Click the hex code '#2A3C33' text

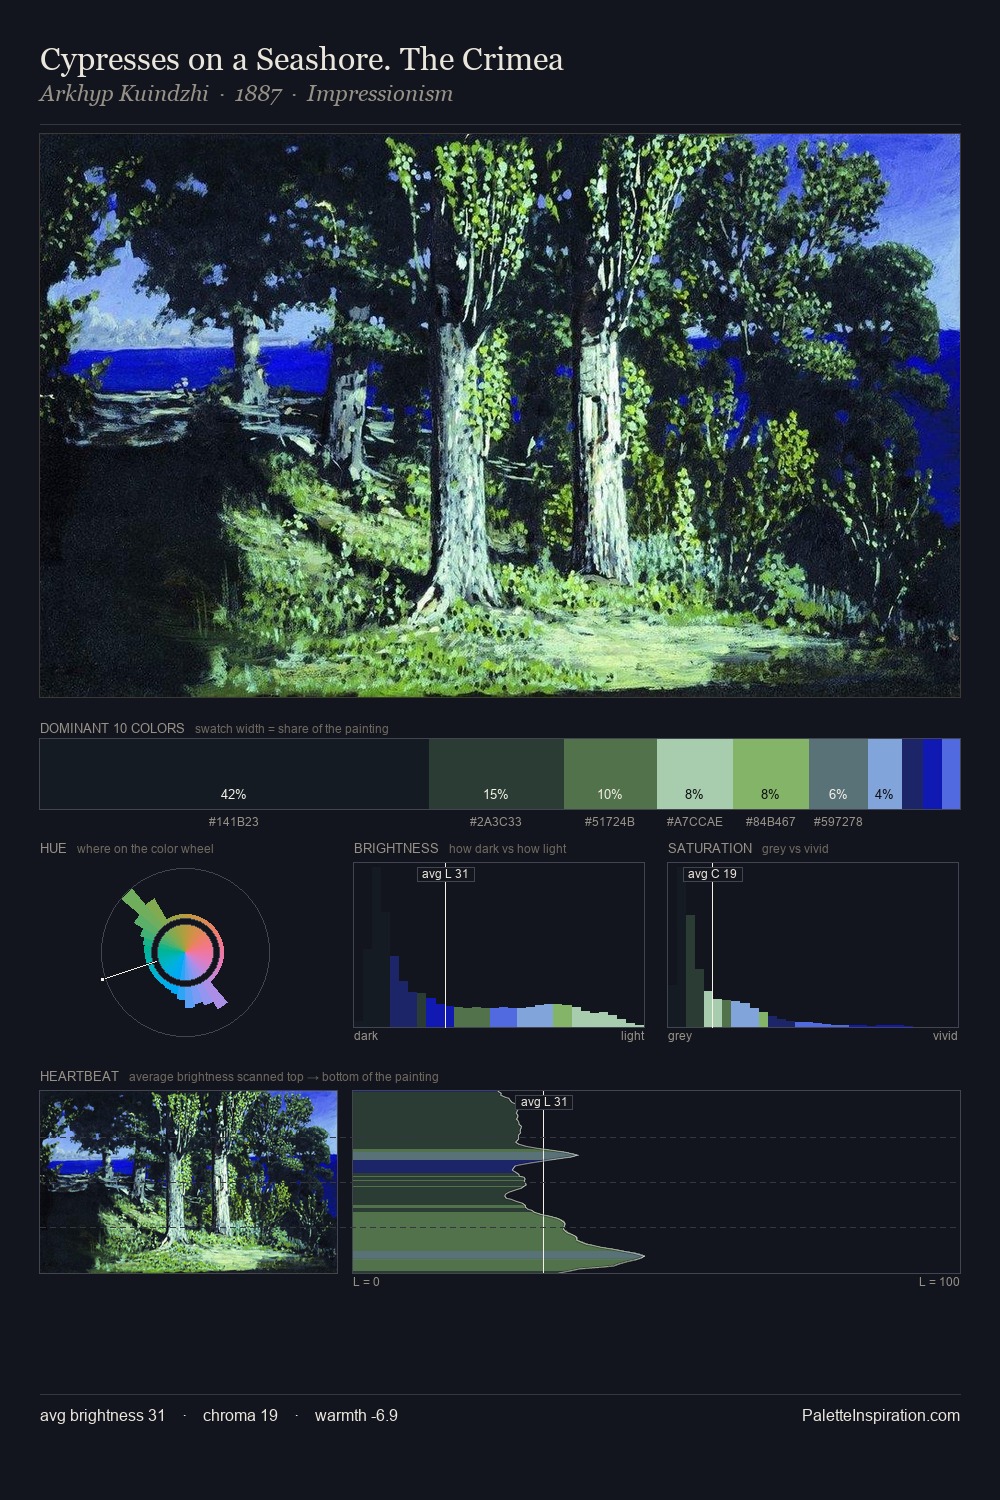coord(496,822)
